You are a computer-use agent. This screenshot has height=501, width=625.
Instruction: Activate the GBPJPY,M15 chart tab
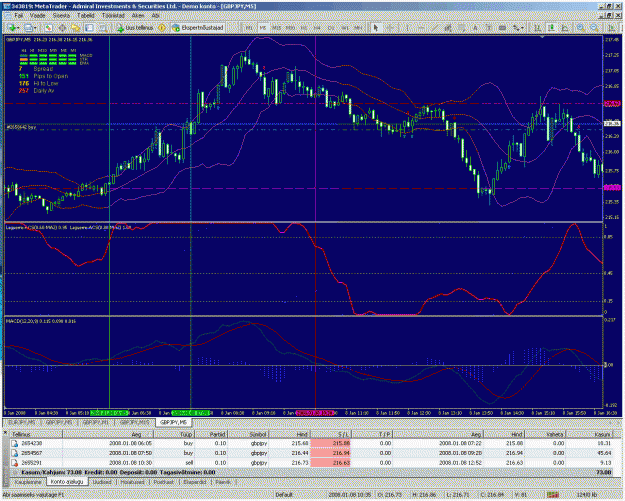pos(134,422)
